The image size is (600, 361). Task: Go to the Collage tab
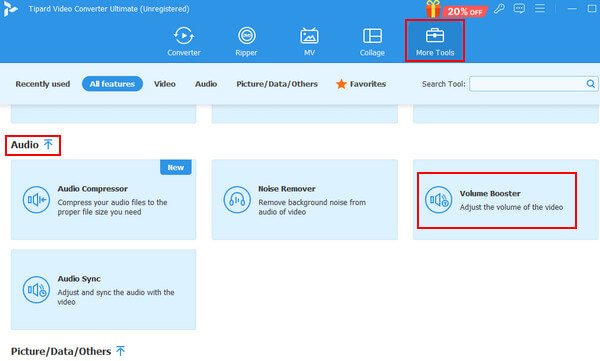point(372,41)
